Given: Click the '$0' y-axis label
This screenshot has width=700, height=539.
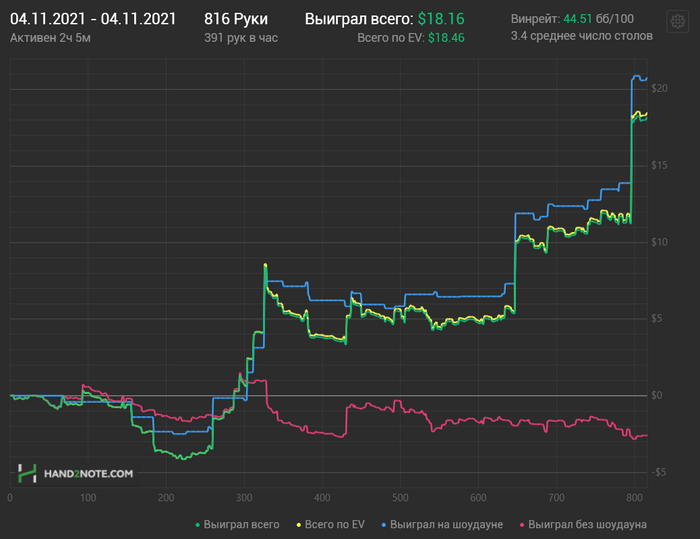Looking at the screenshot, I should pyautogui.click(x=657, y=396).
